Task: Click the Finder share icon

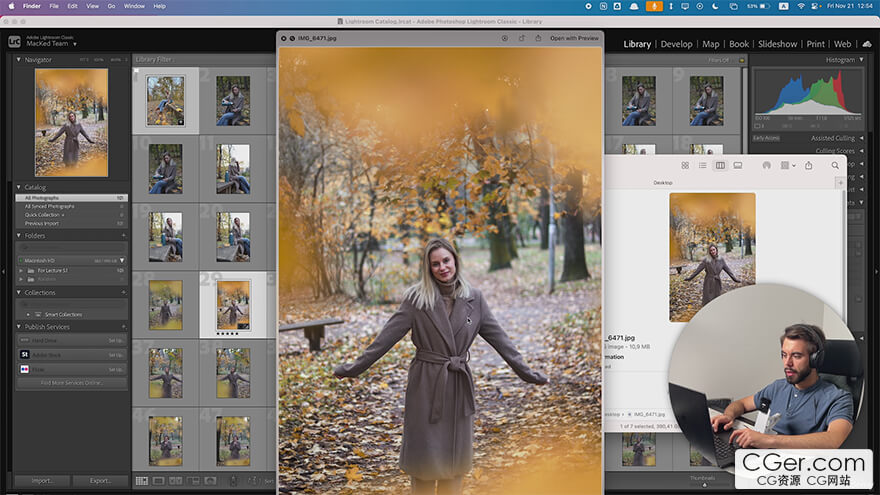Action: (x=808, y=165)
